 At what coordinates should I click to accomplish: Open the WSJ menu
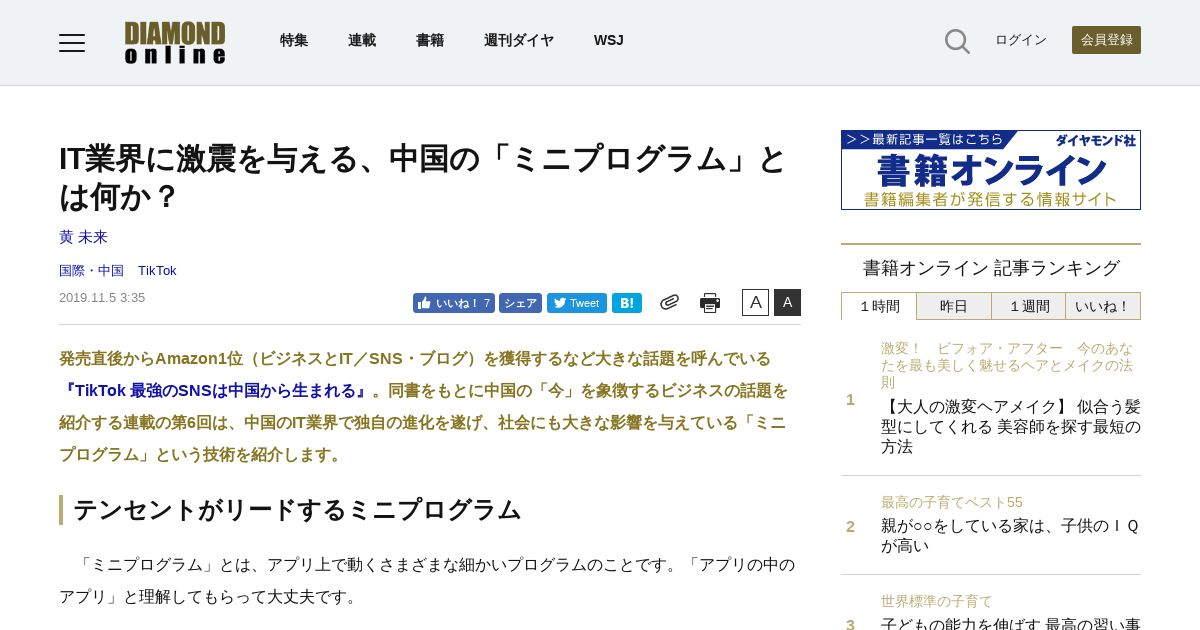(608, 41)
